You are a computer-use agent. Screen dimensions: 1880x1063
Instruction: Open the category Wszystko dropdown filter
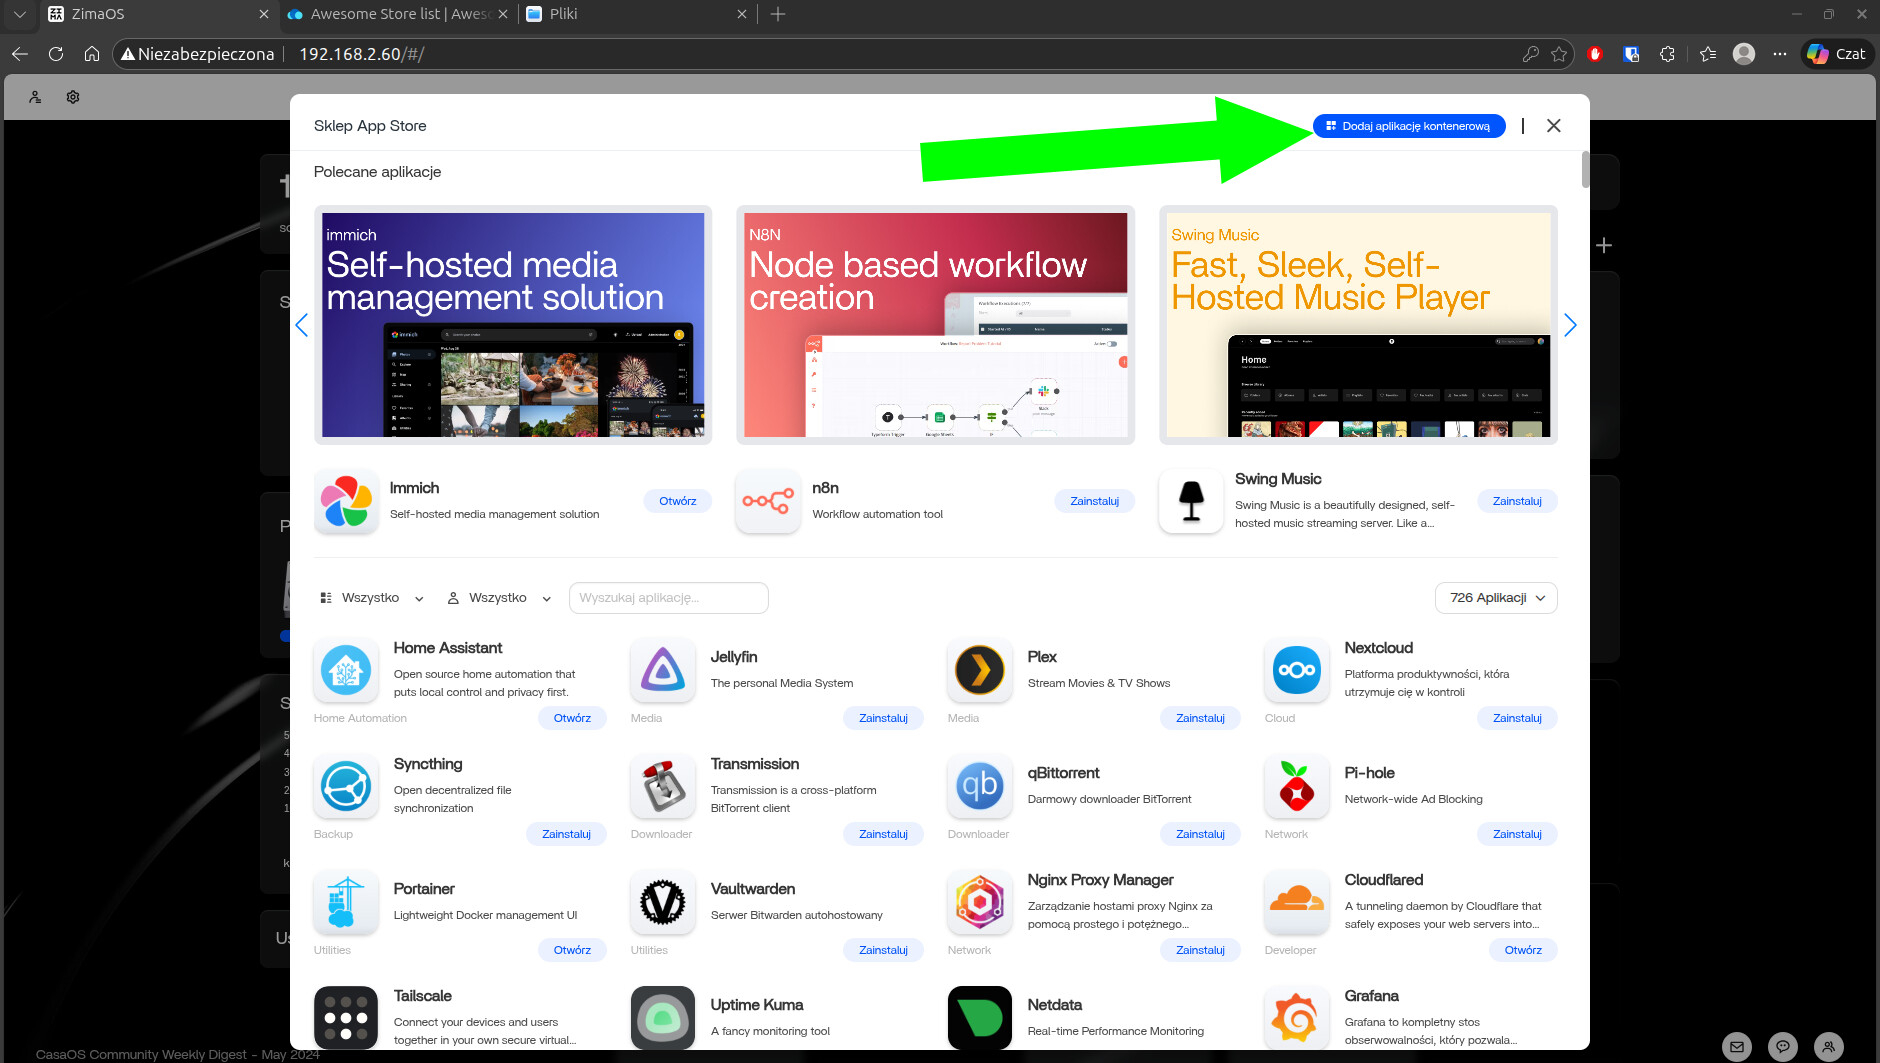coord(372,598)
